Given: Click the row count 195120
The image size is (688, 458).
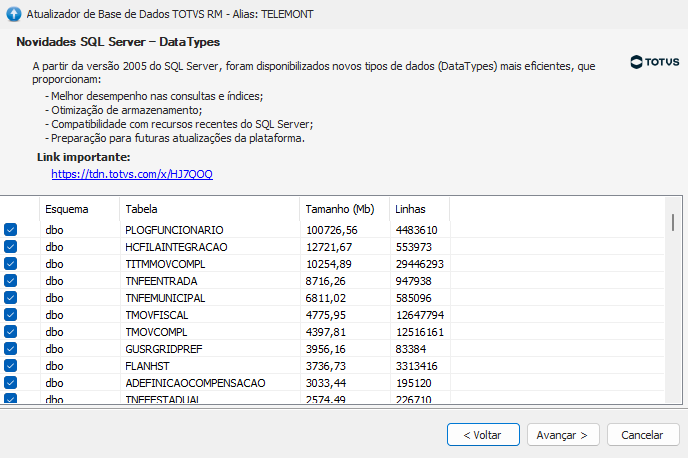Looking at the screenshot, I should 414,383.
